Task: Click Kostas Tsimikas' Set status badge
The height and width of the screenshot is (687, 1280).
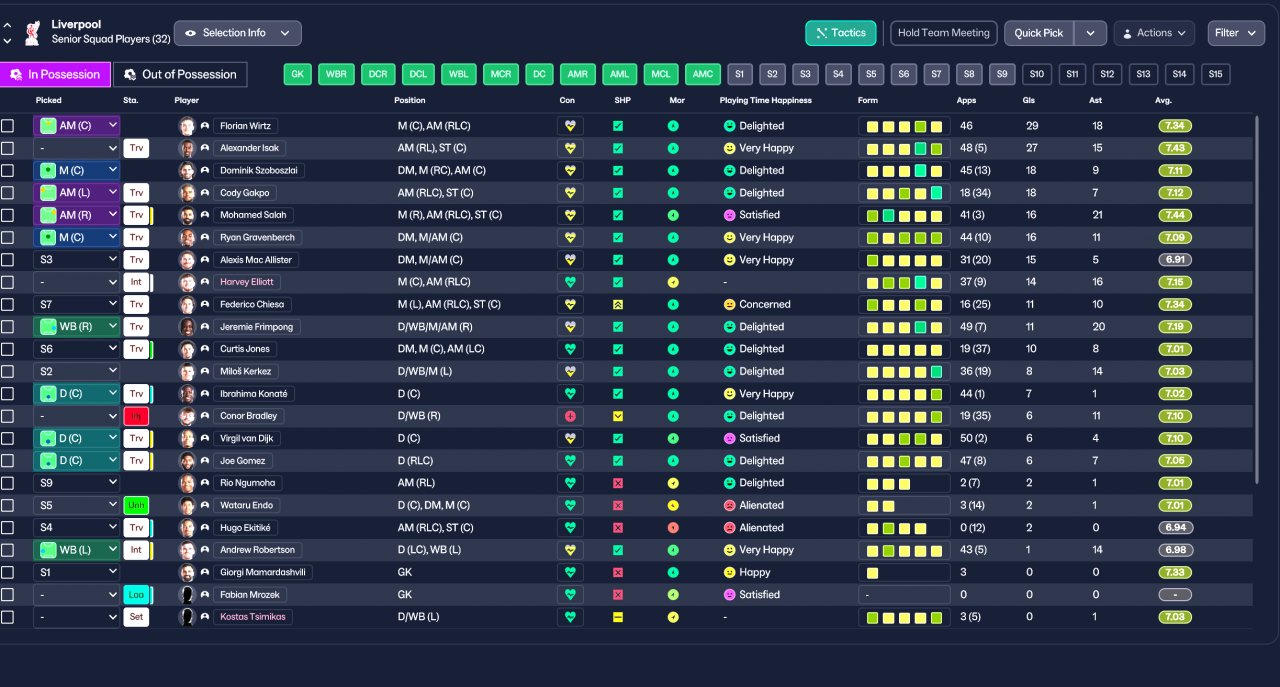Action: pyautogui.click(x=136, y=617)
